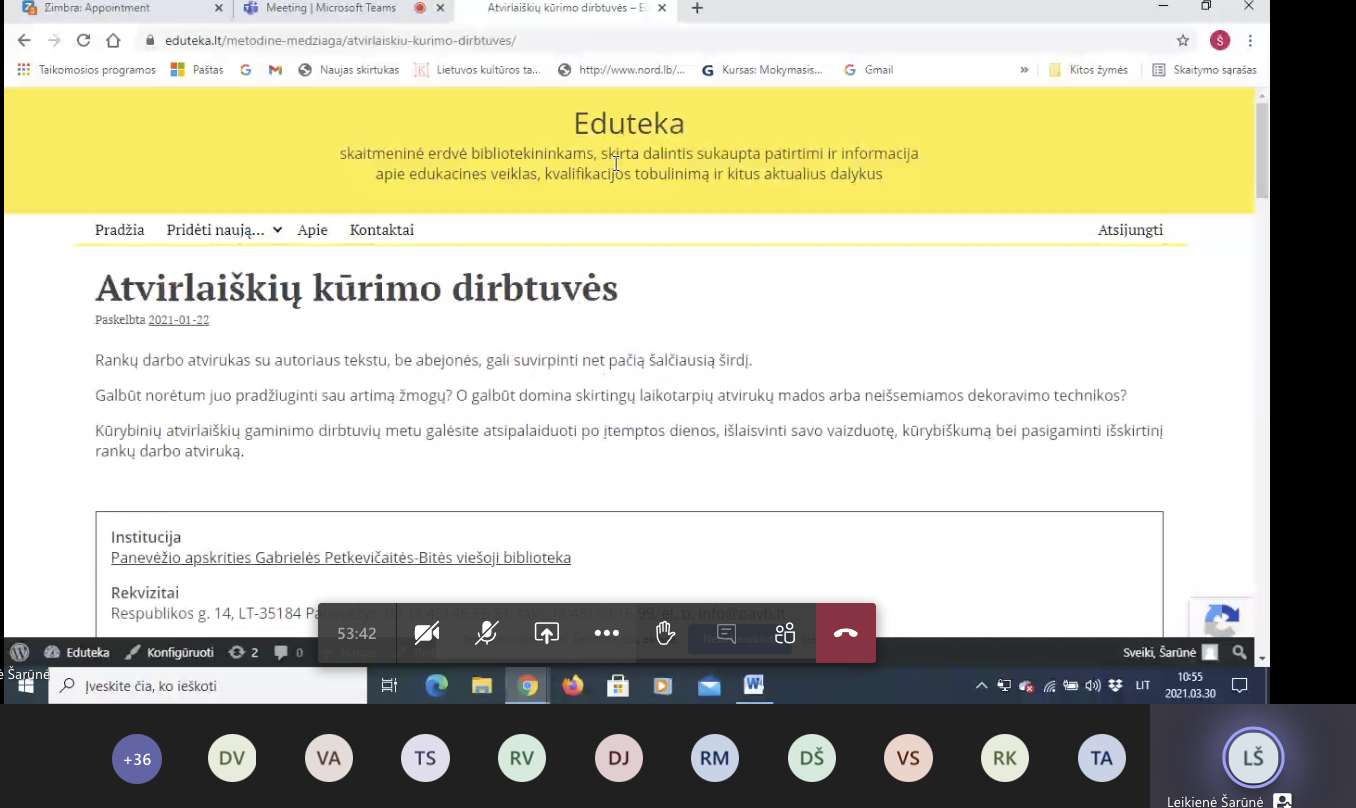The image size is (1356, 808).
Task: Open Sveiki, Šarūnė account menu
Action: [1170, 652]
